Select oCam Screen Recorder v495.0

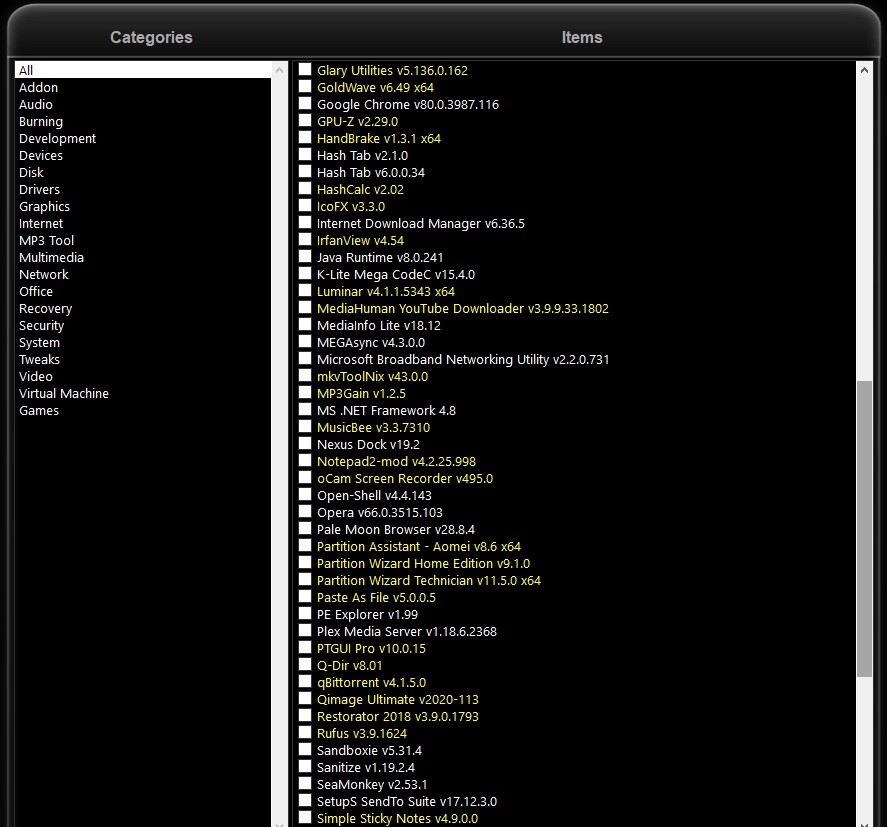pos(405,479)
